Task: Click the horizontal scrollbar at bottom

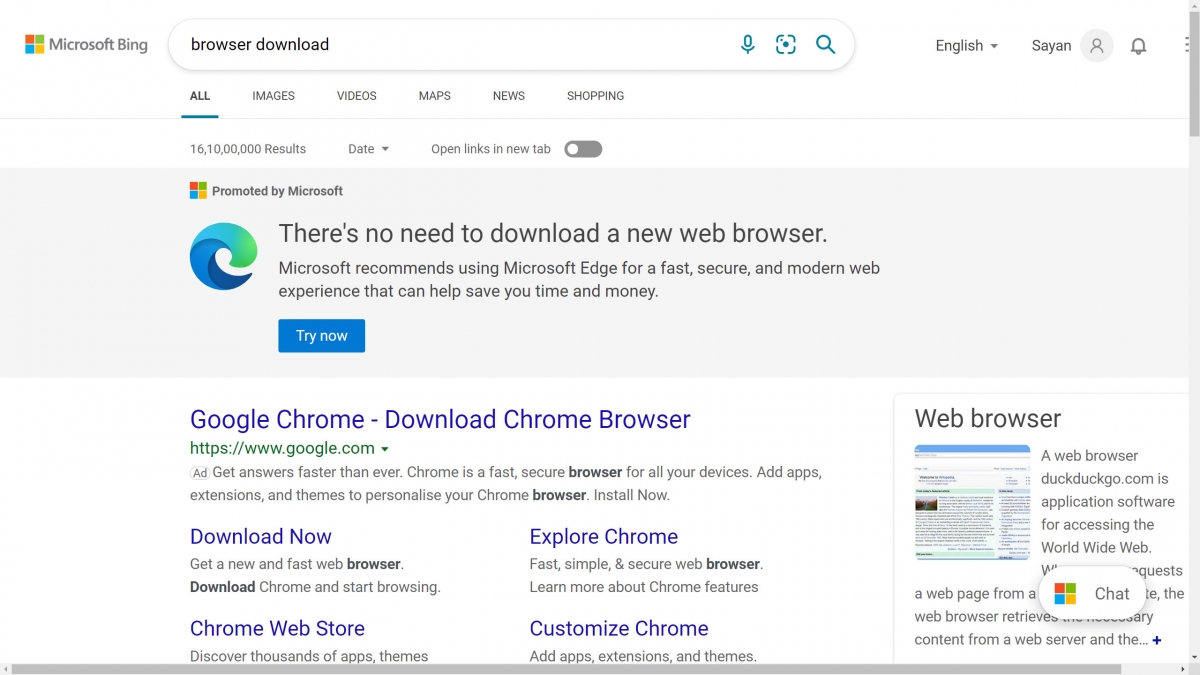Action: 500,668
